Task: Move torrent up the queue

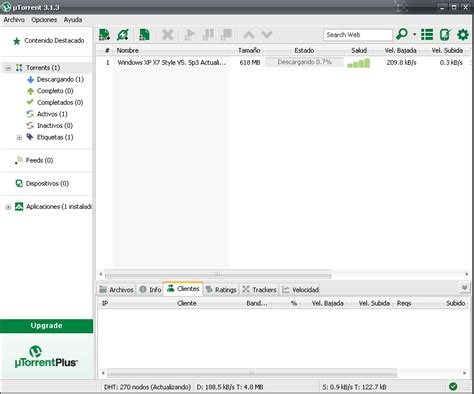Action: (x=249, y=35)
